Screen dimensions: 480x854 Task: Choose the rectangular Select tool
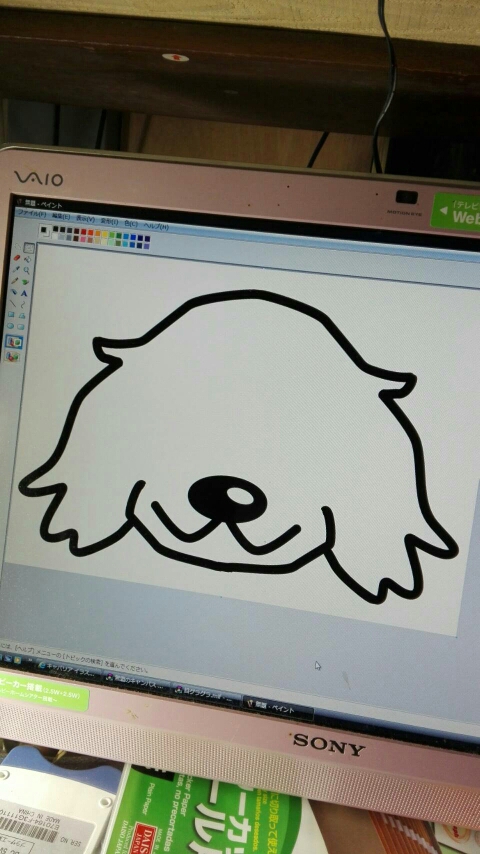point(29,248)
